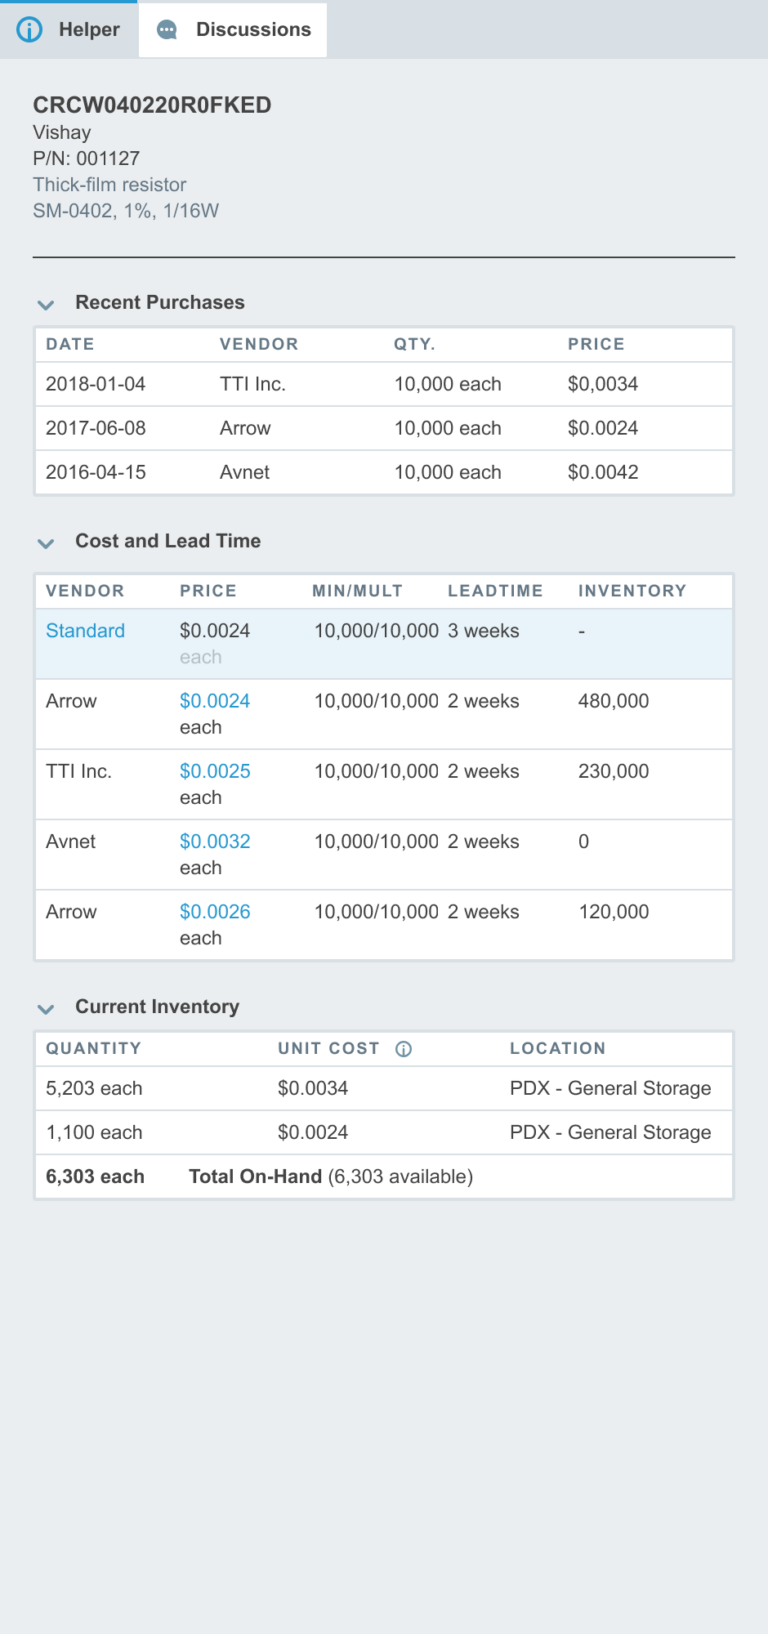Viewport: 768px width, 1634px height.
Task: Click the QTY. column header
Action: 415,344
